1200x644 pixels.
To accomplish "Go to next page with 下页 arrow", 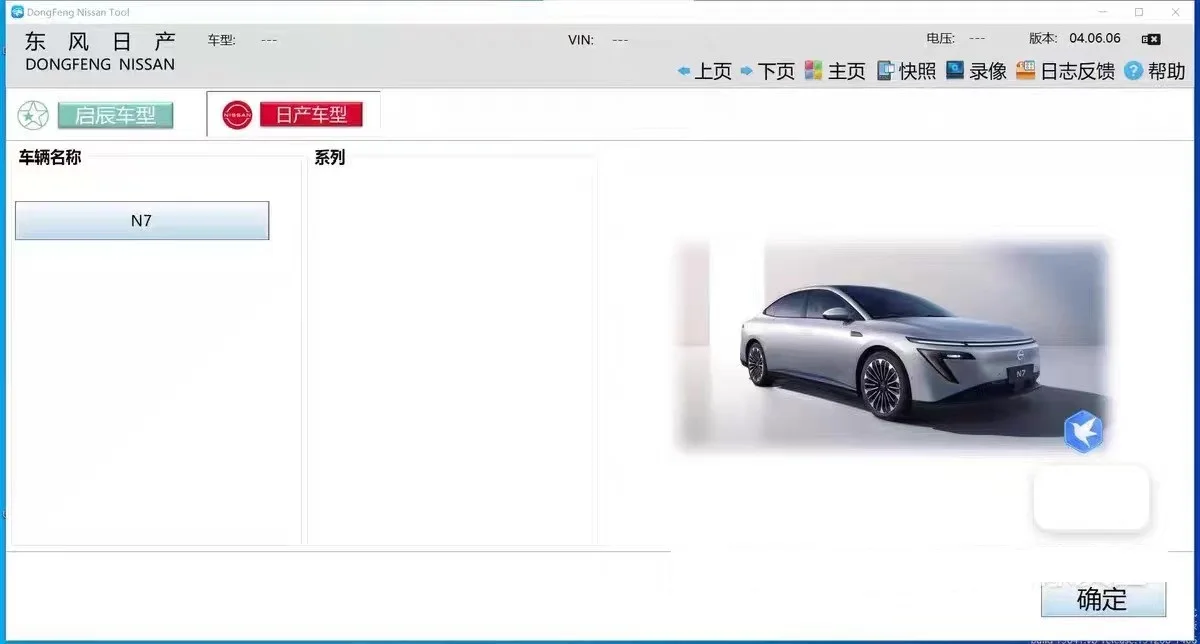I will (767, 71).
